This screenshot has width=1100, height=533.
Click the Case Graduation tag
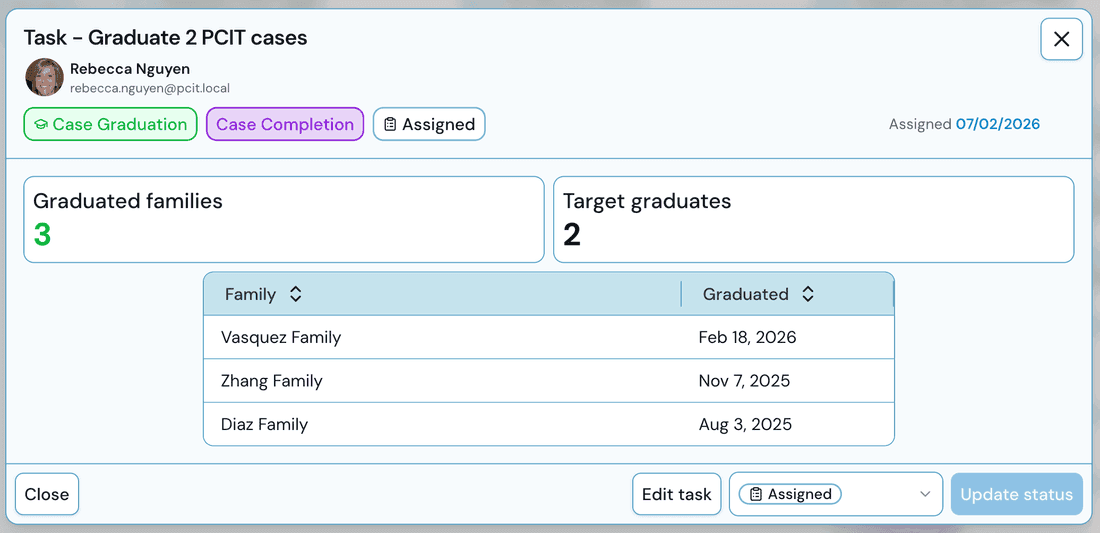coord(111,125)
